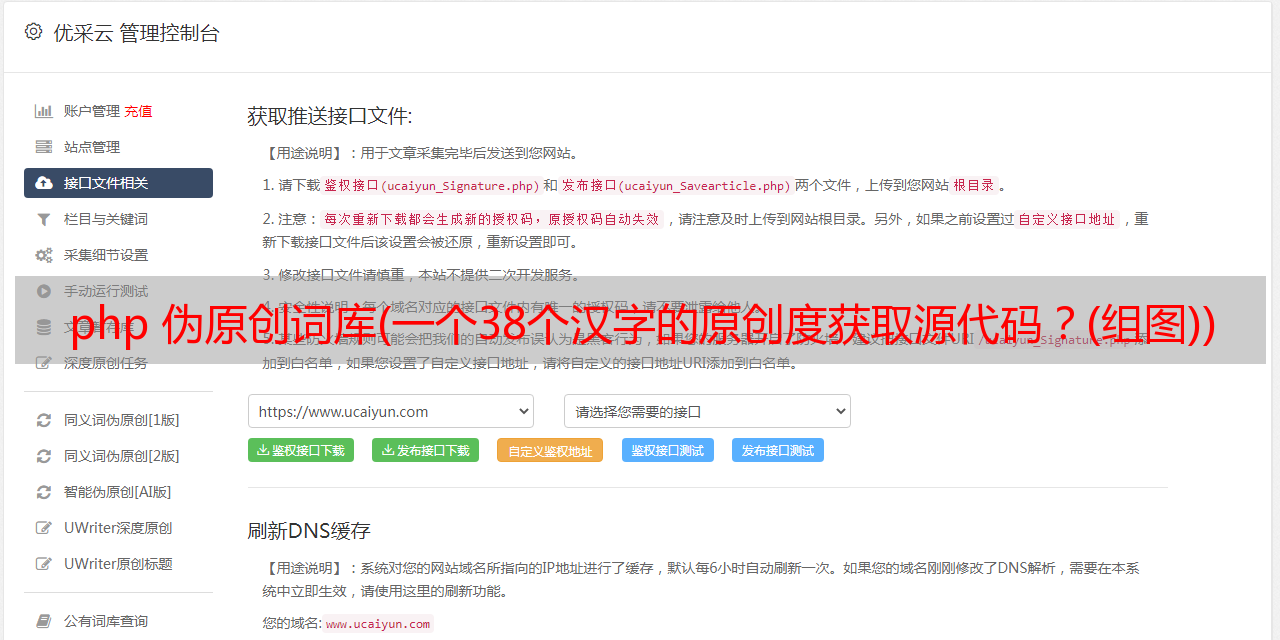Click the 获取推送接口文件 heading
1280x640 pixels.
330,116
